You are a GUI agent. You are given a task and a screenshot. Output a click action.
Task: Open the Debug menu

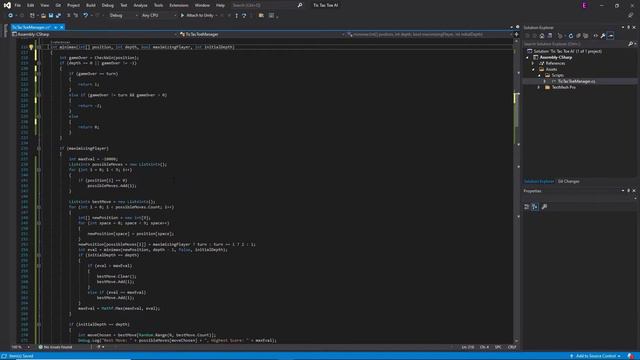pyautogui.click(x=108, y=5)
